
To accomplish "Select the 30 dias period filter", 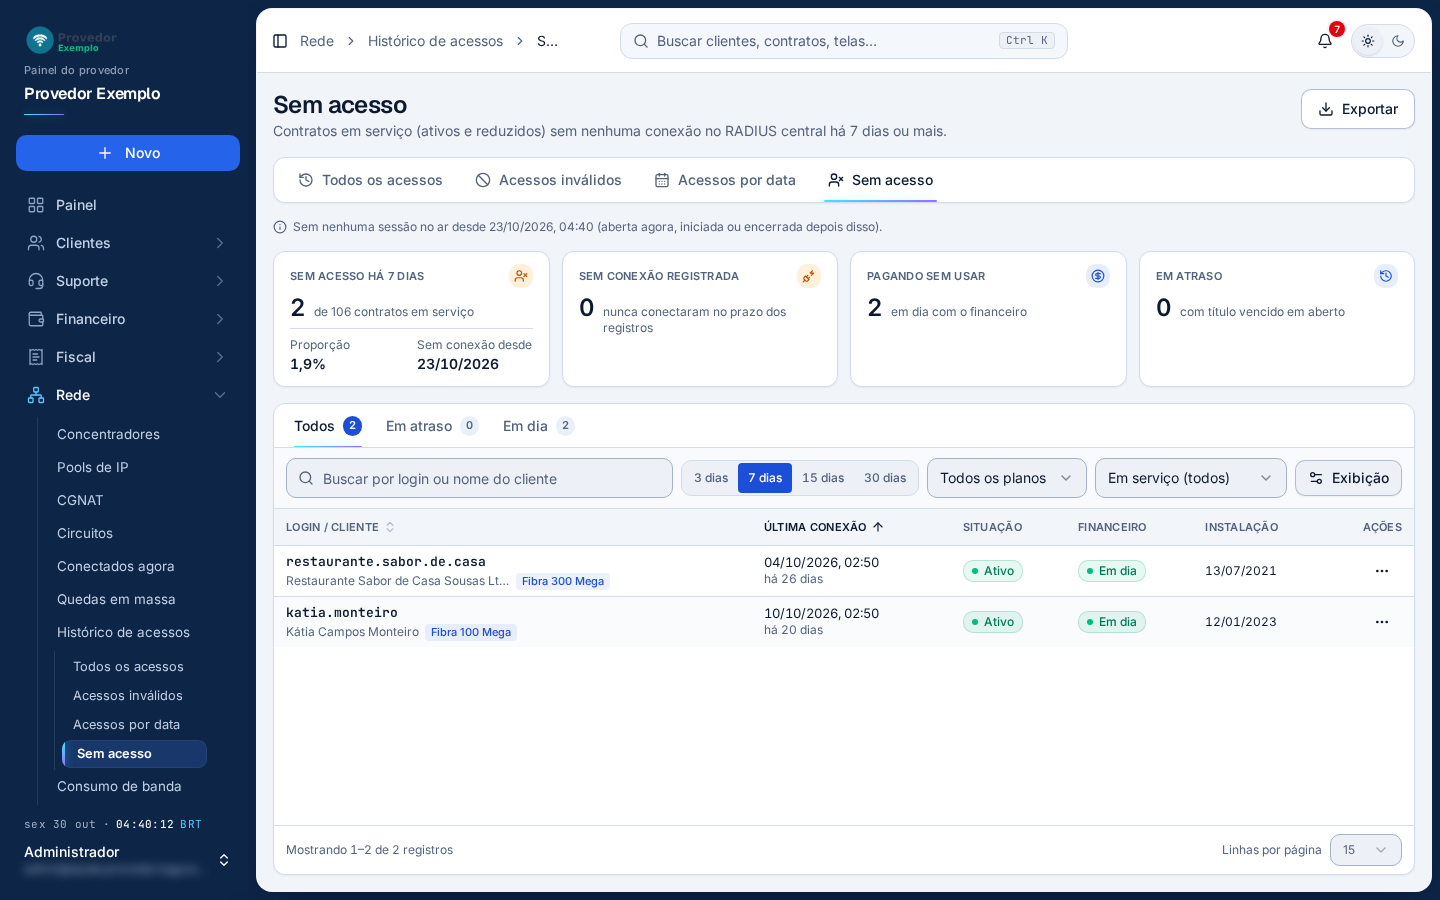I will pyautogui.click(x=885, y=478).
